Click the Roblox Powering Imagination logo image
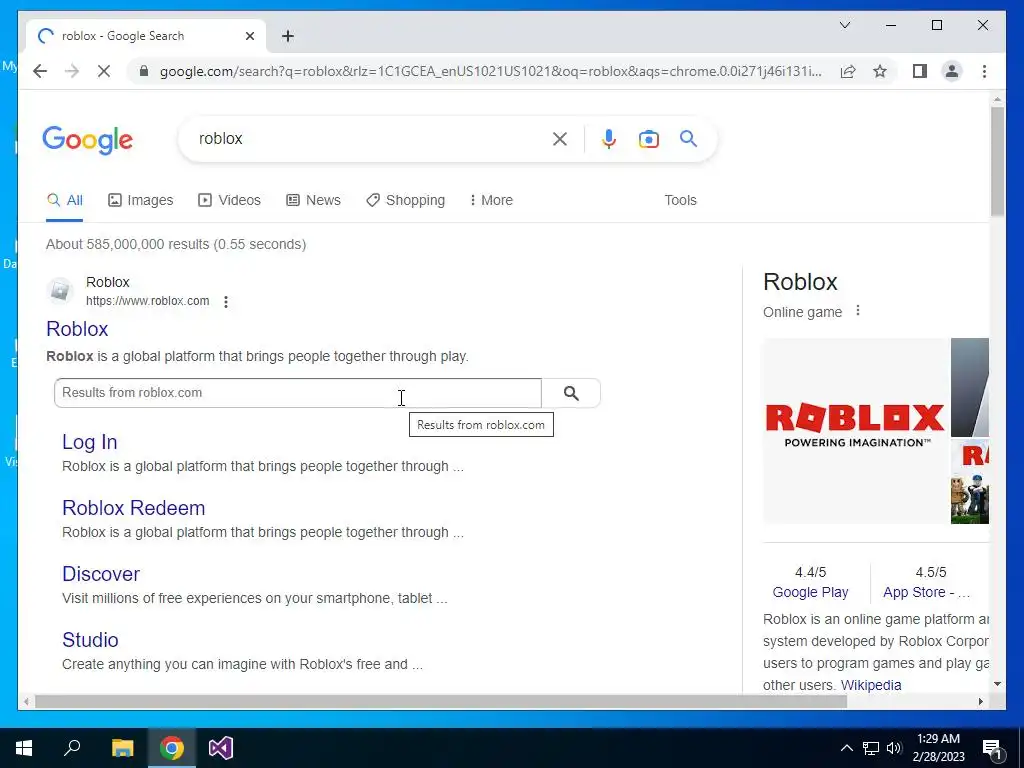The image size is (1024, 768). pos(856,430)
